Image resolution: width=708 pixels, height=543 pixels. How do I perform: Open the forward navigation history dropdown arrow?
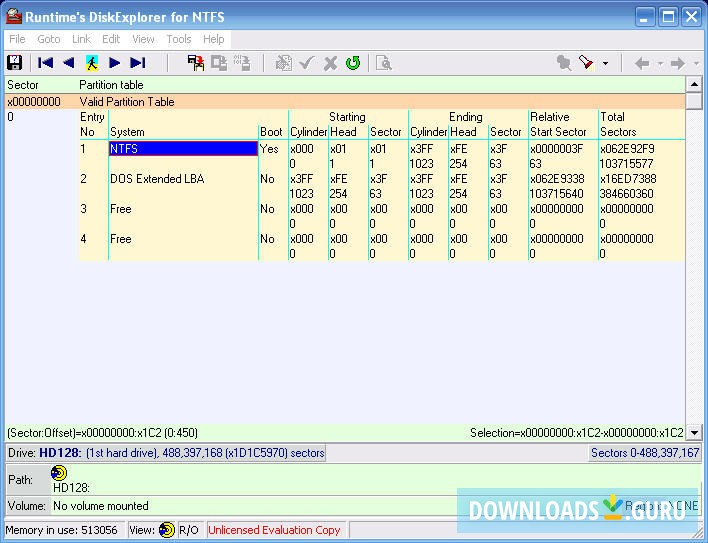point(695,64)
